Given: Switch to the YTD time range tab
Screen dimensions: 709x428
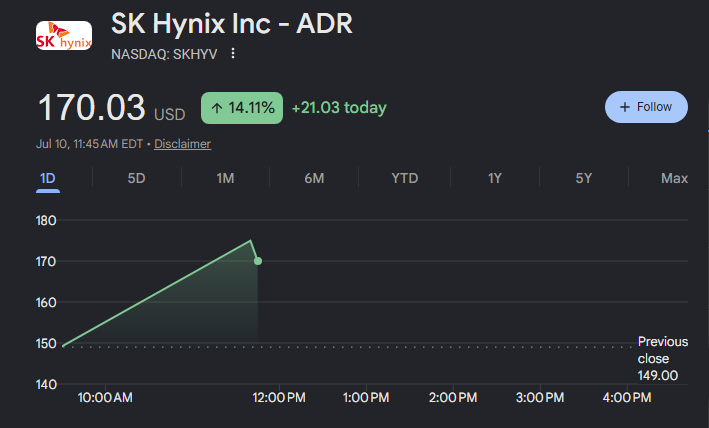Looking at the screenshot, I should click(x=405, y=178).
